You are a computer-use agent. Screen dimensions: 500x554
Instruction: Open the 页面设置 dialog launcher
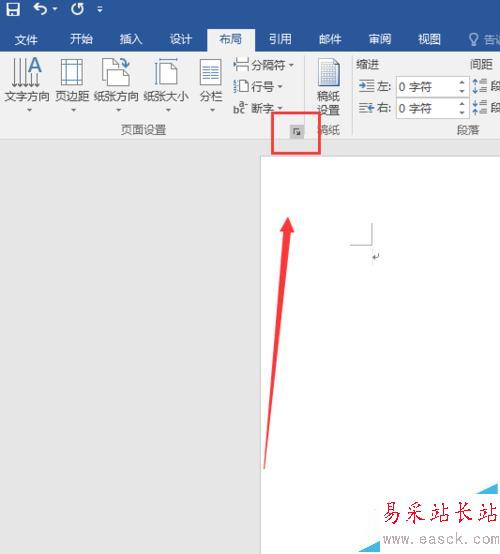coord(296,132)
